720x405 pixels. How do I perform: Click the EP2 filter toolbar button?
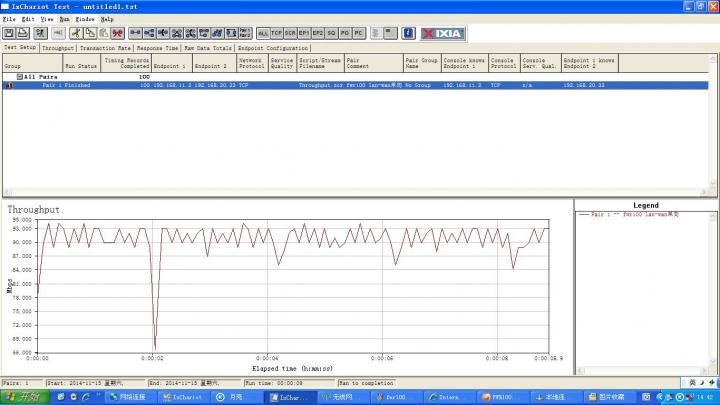(318, 33)
